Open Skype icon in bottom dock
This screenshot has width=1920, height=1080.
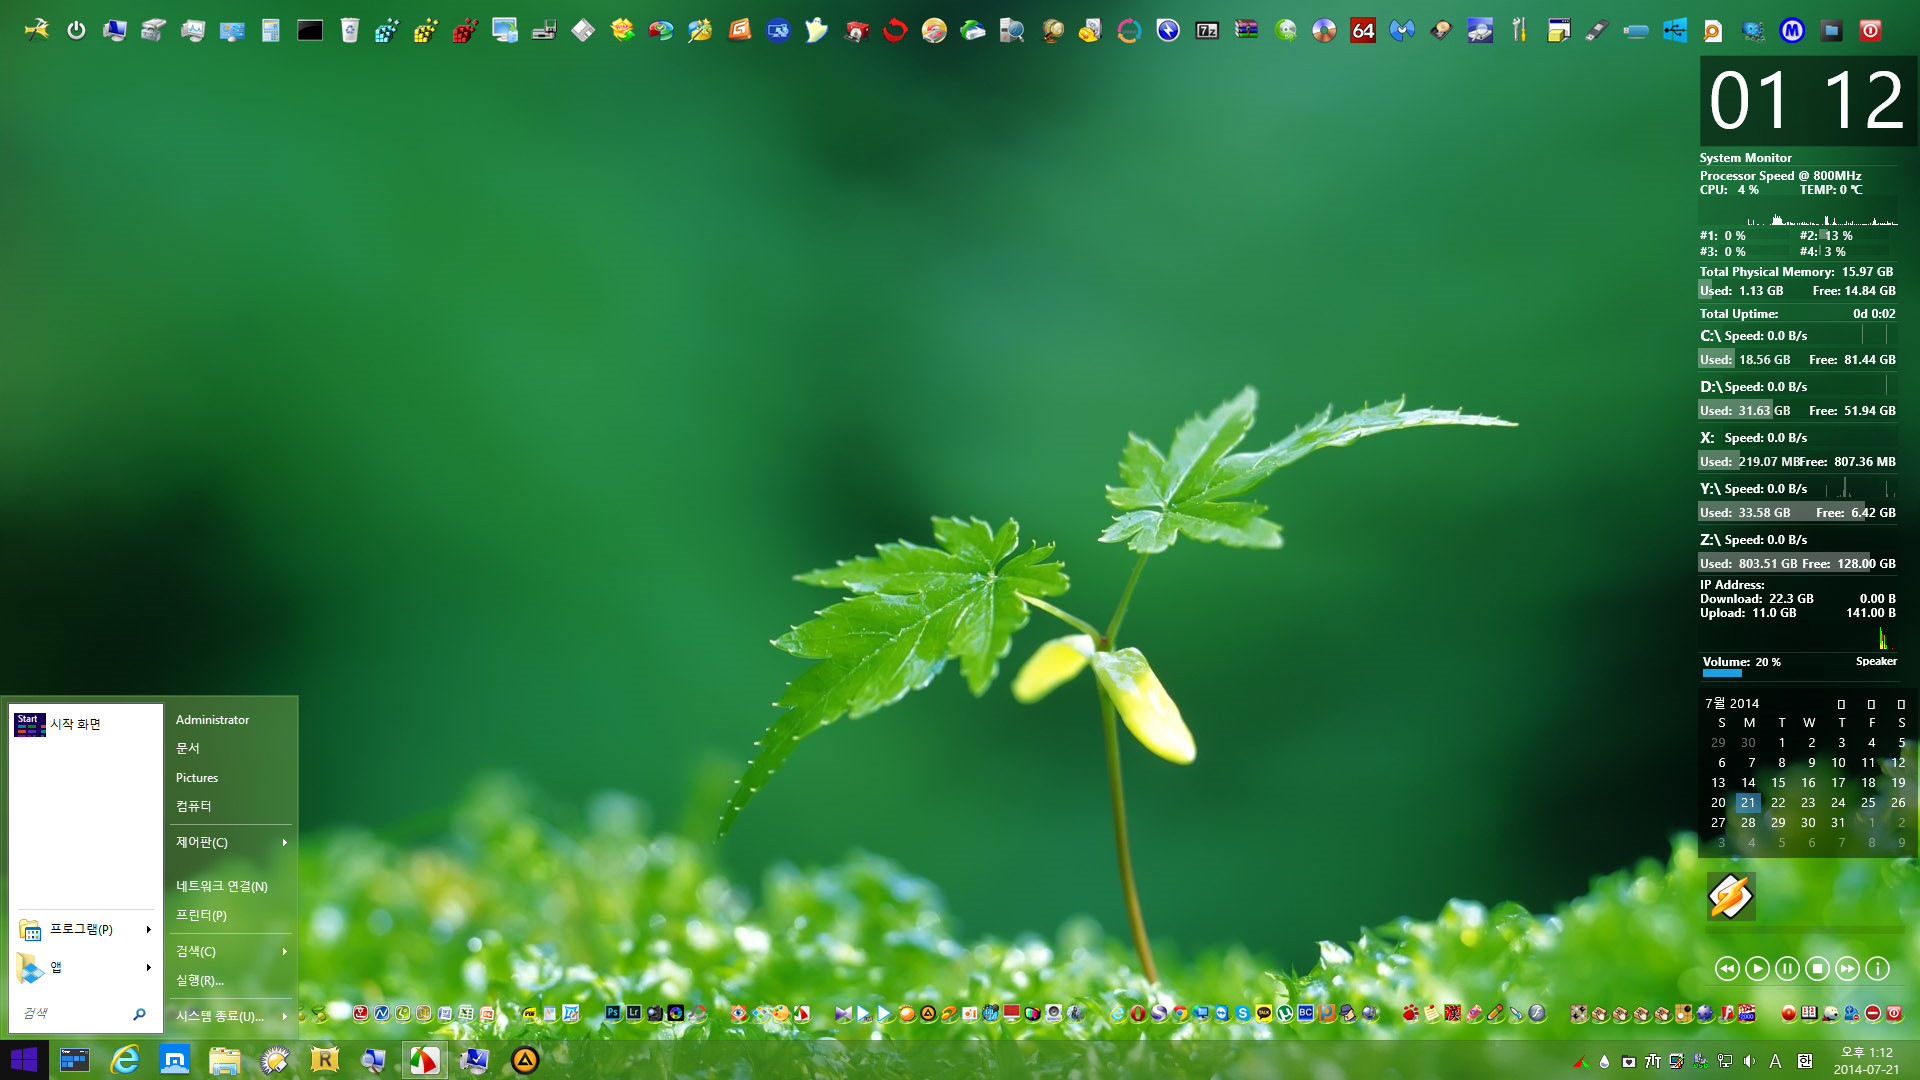[x=1243, y=1013]
